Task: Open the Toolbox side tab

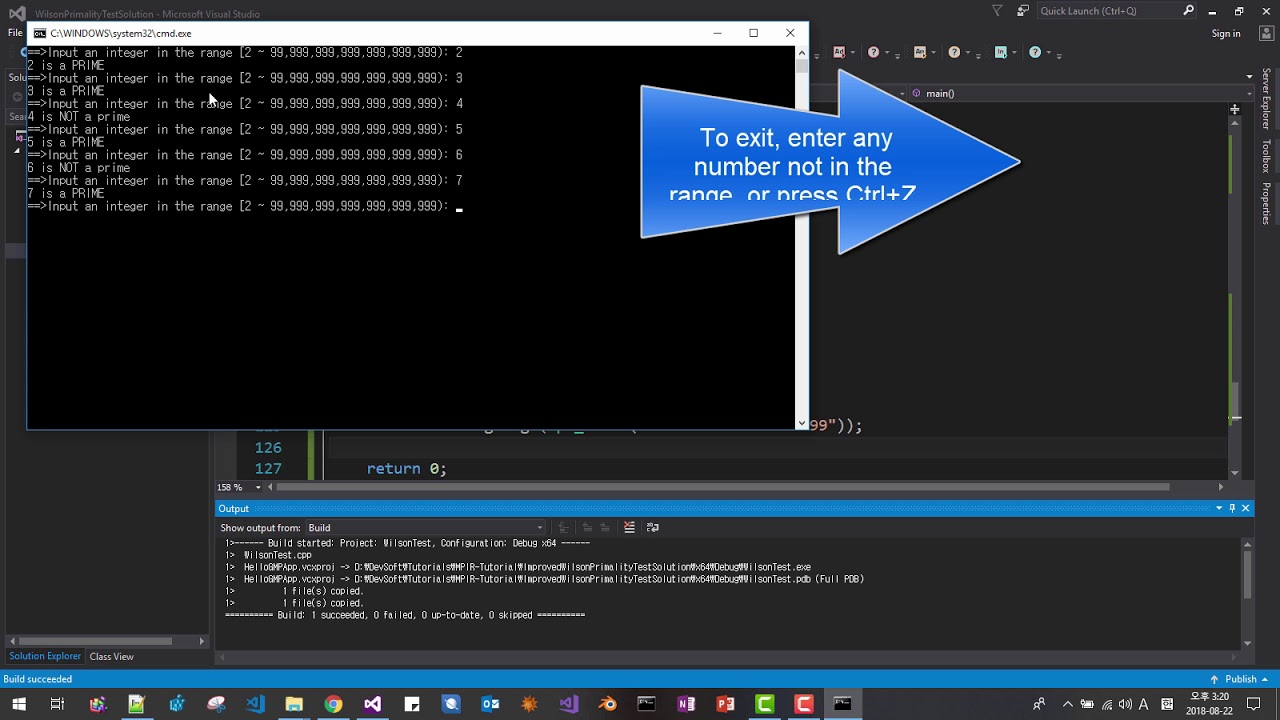Action: coord(1266,157)
